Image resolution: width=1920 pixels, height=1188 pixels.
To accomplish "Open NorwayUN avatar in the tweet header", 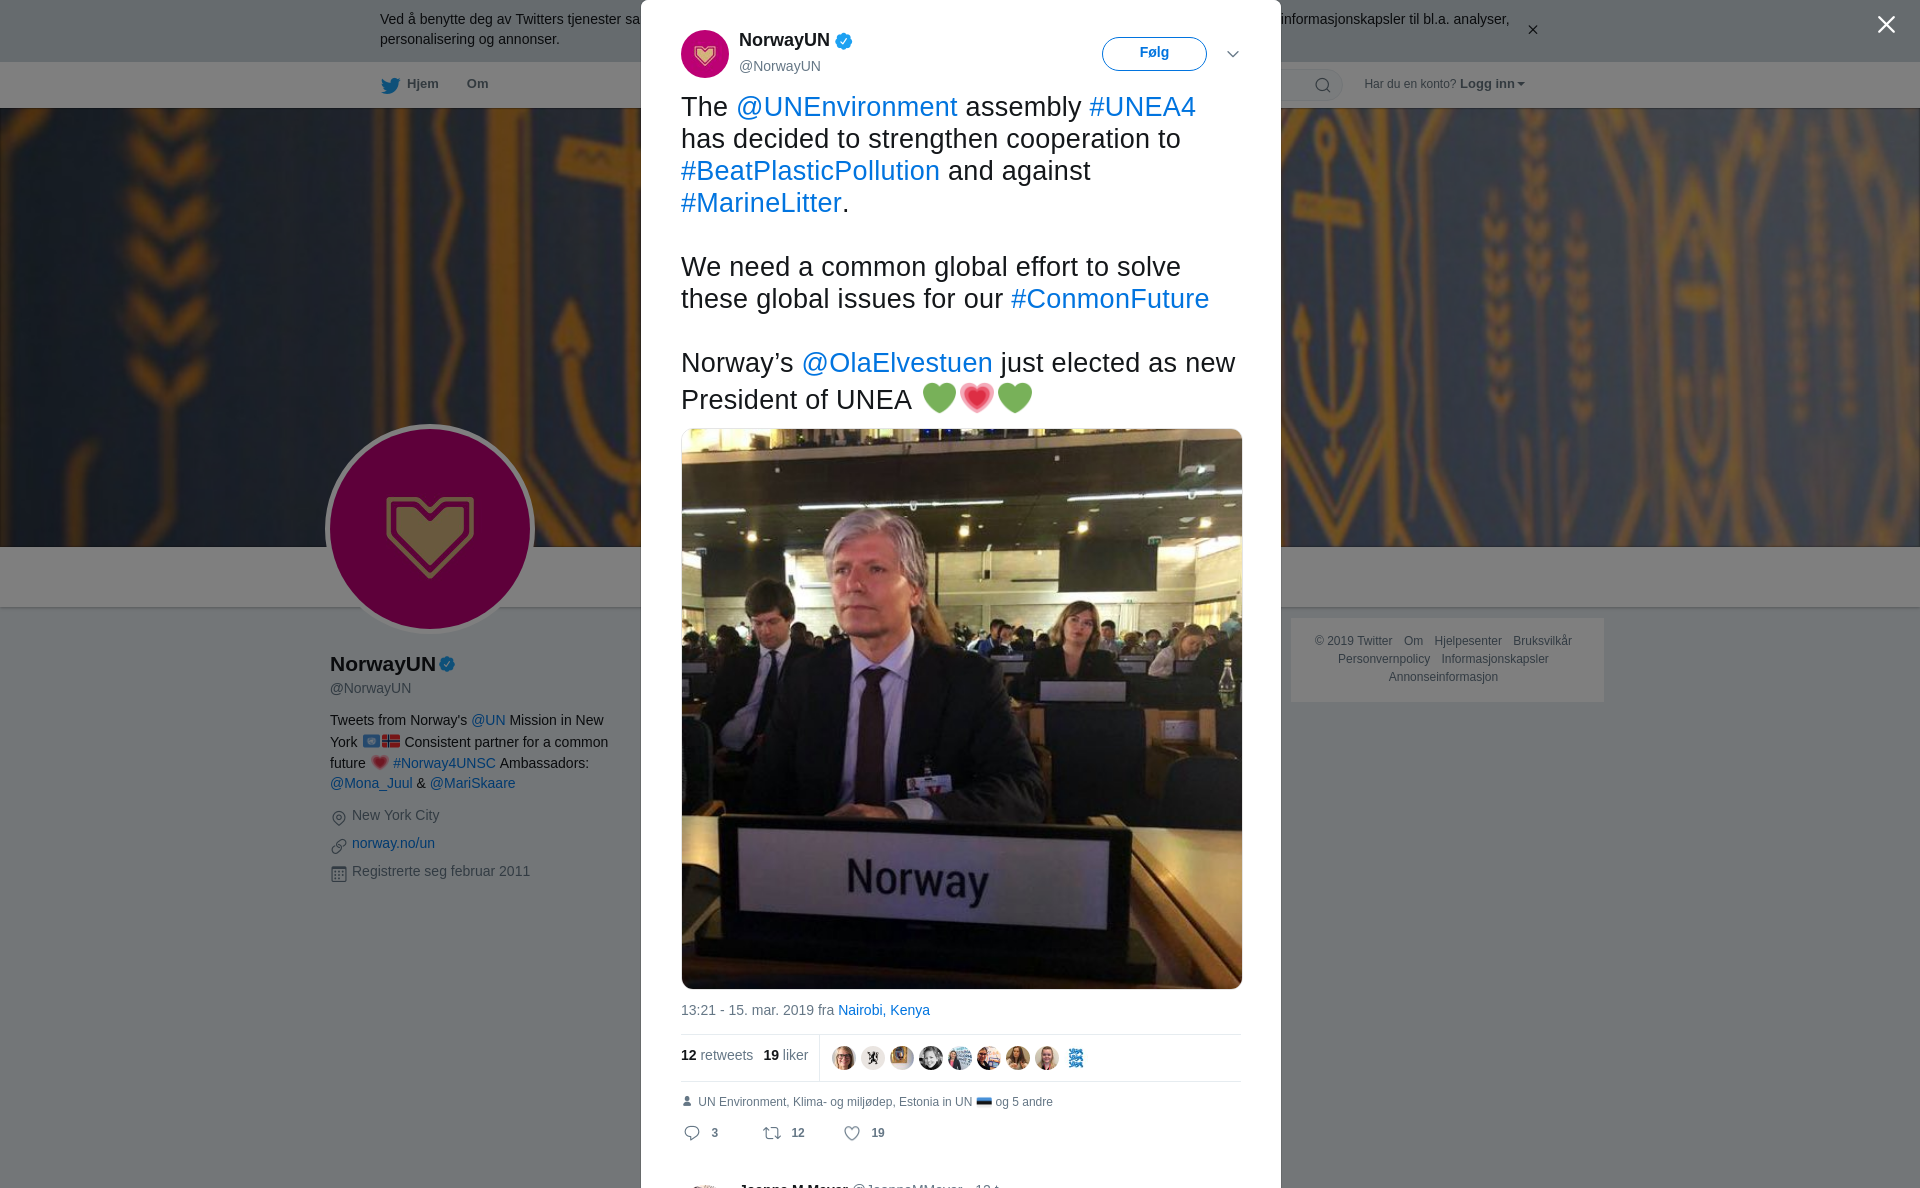I will pos(705,54).
